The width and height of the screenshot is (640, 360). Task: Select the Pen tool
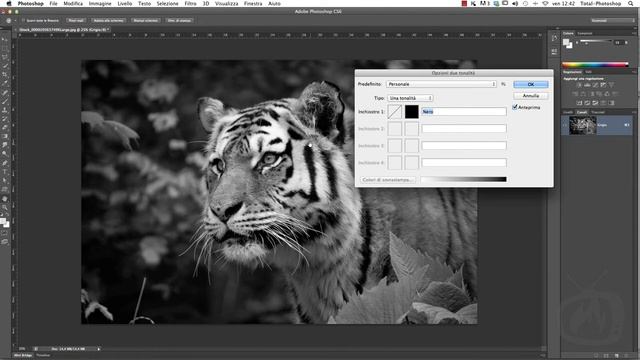point(5,162)
